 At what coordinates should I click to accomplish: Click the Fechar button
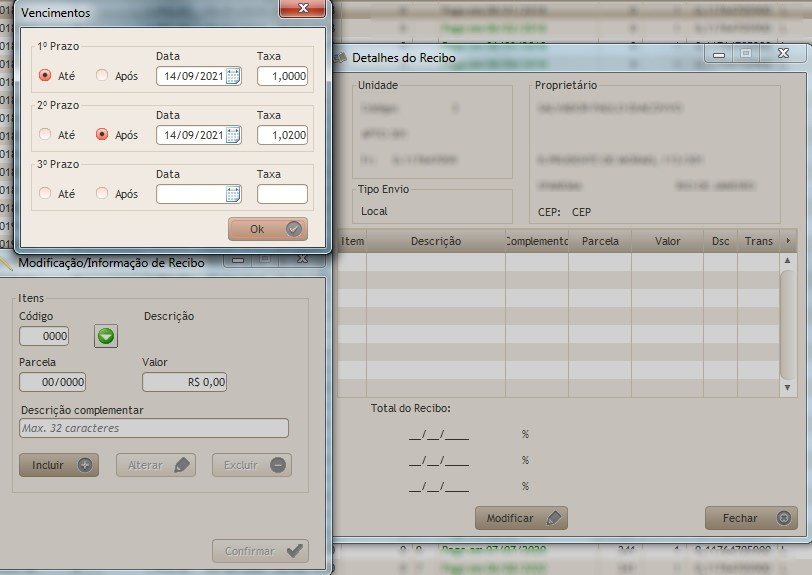point(751,518)
